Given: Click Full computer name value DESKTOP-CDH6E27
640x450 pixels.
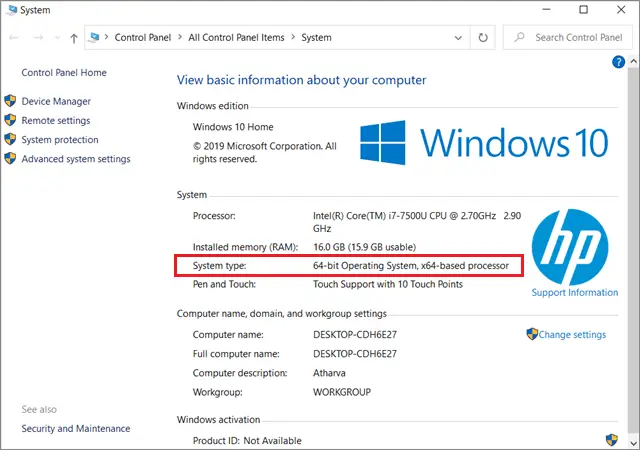Looking at the screenshot, I should point(355,354).
